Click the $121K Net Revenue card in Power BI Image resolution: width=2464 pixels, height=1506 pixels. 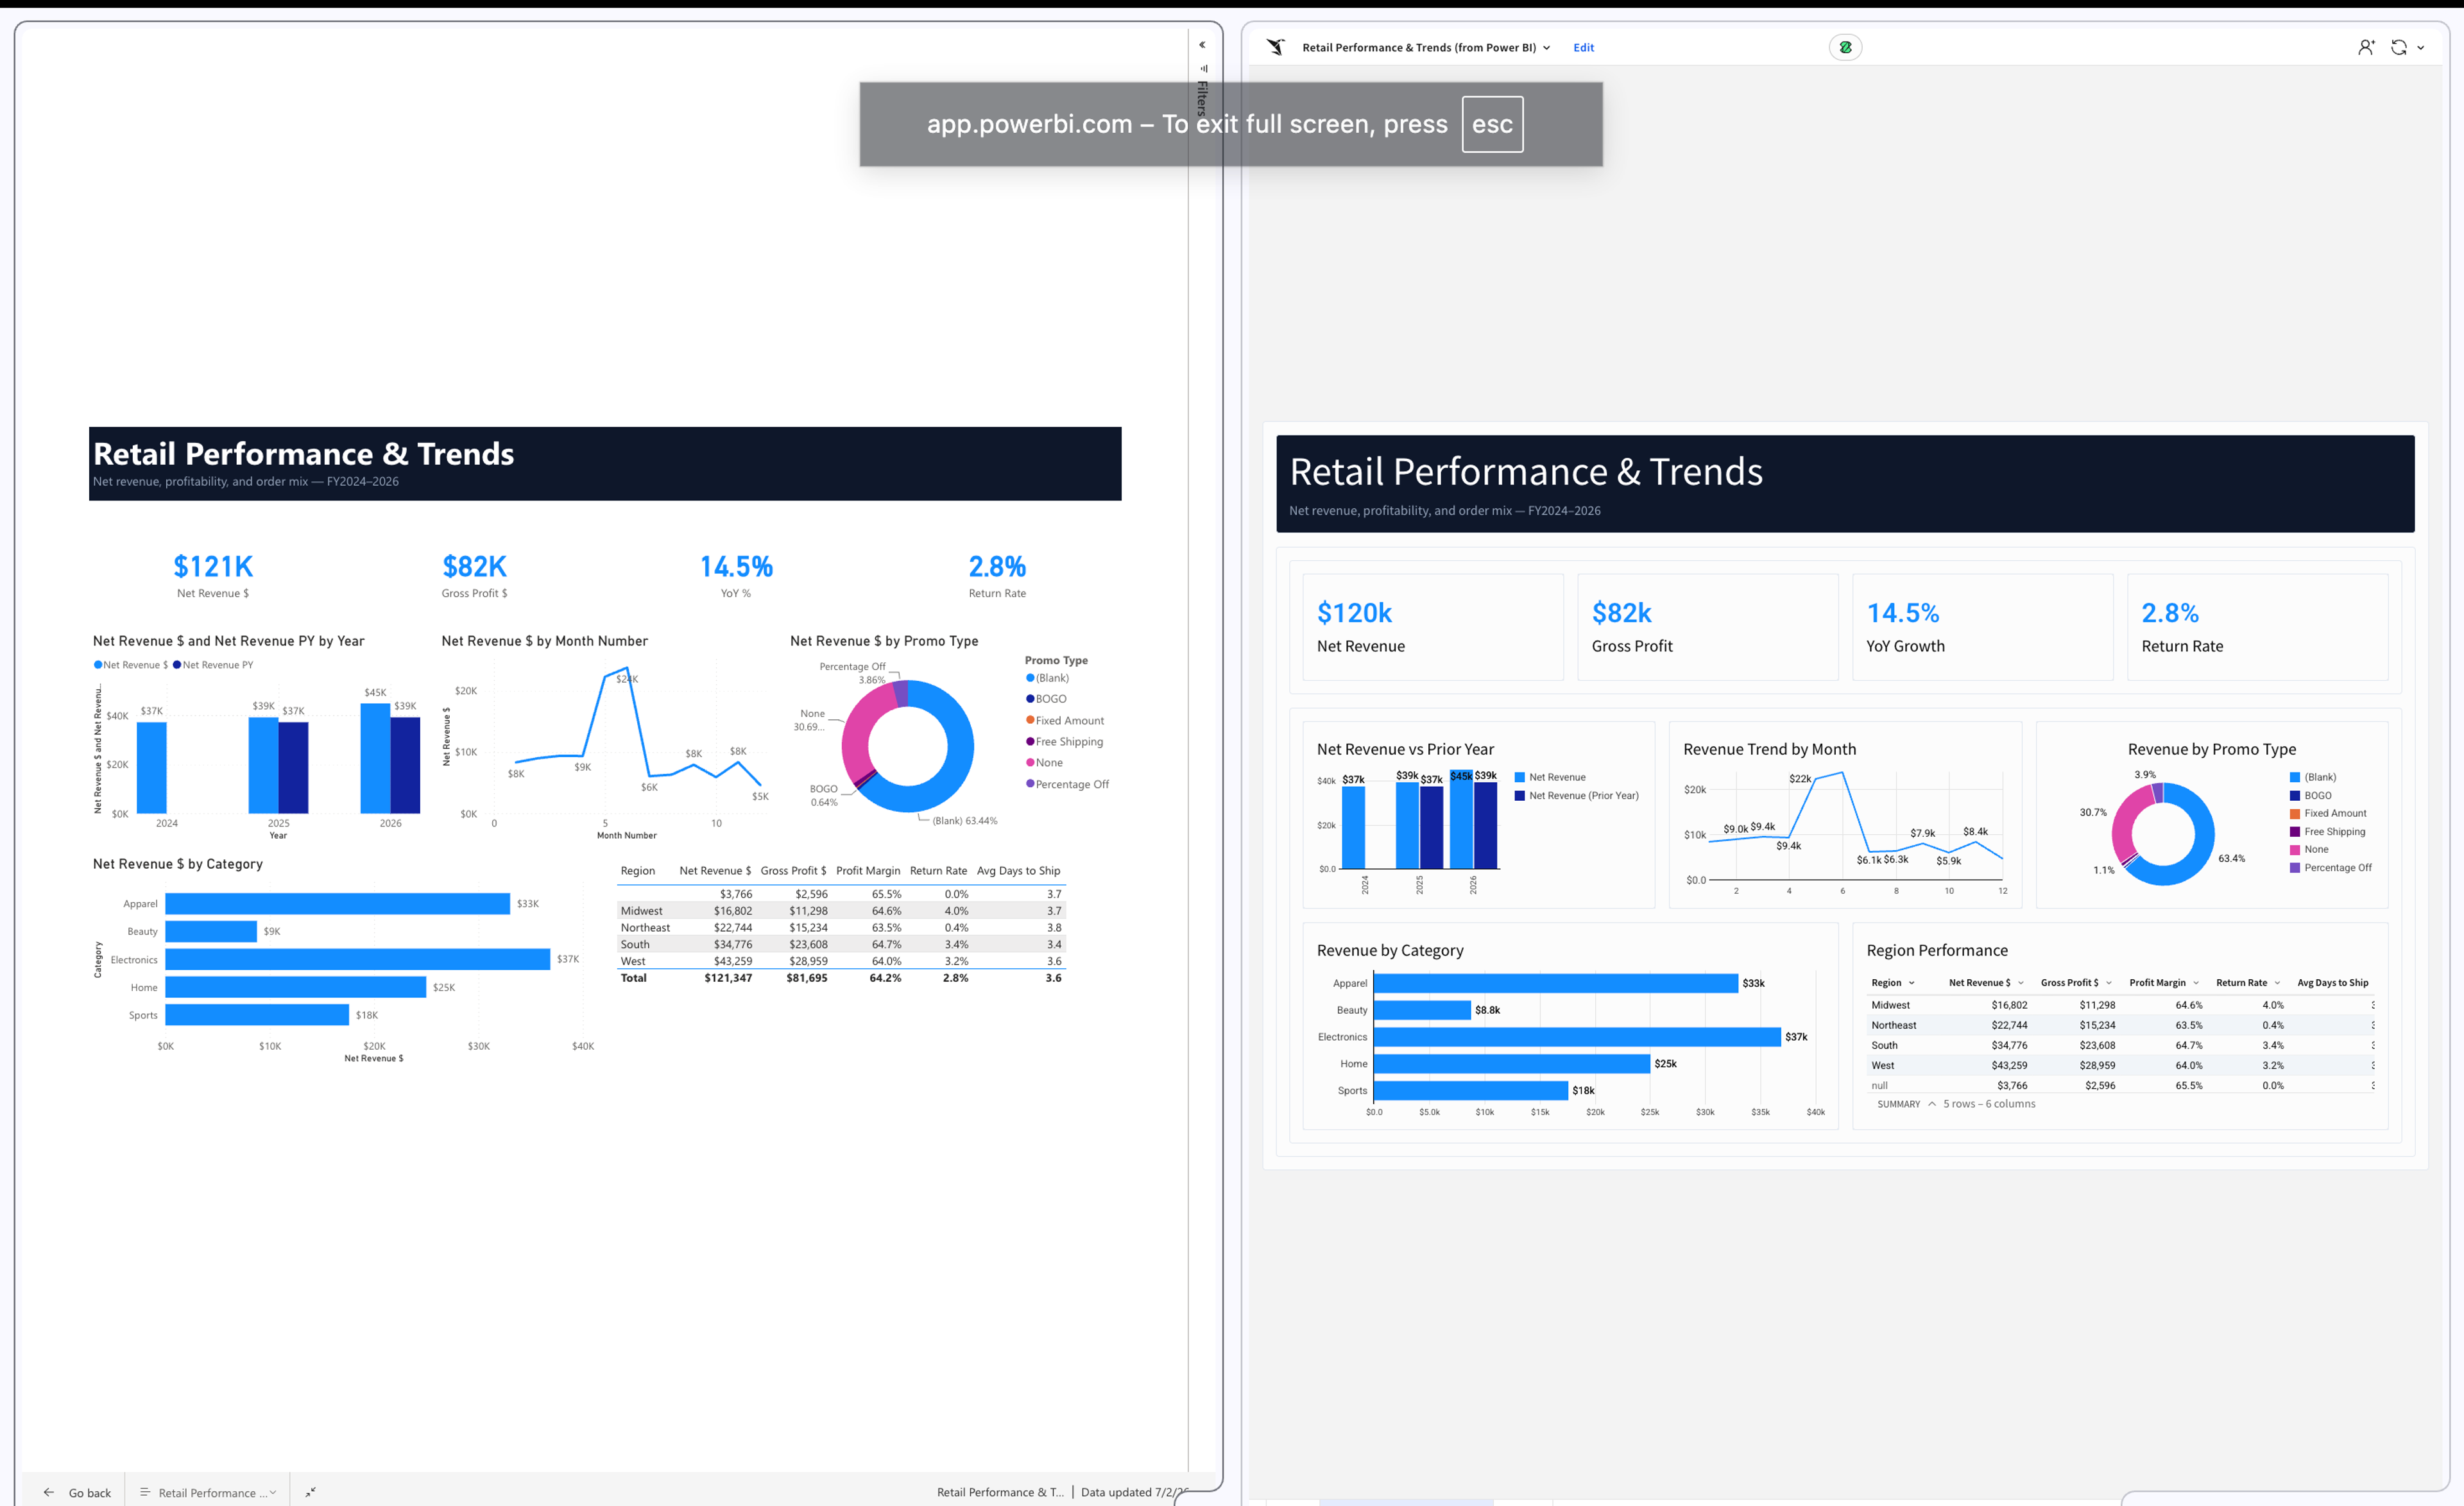[213, 575]
